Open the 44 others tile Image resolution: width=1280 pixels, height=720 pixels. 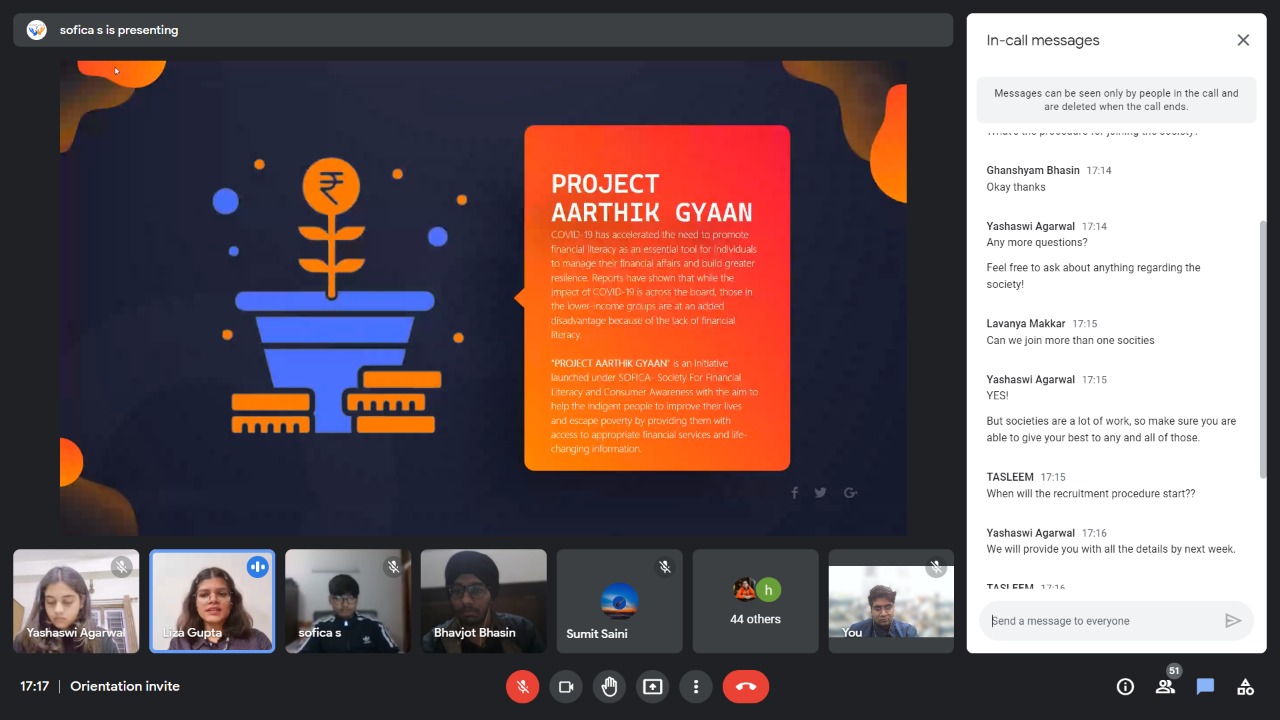(x=755, y=601)
